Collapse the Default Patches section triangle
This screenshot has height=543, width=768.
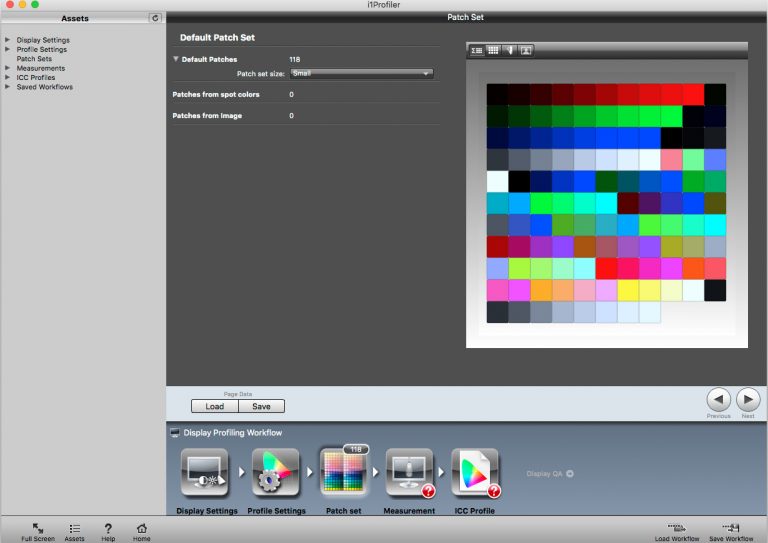pos(175,59)
